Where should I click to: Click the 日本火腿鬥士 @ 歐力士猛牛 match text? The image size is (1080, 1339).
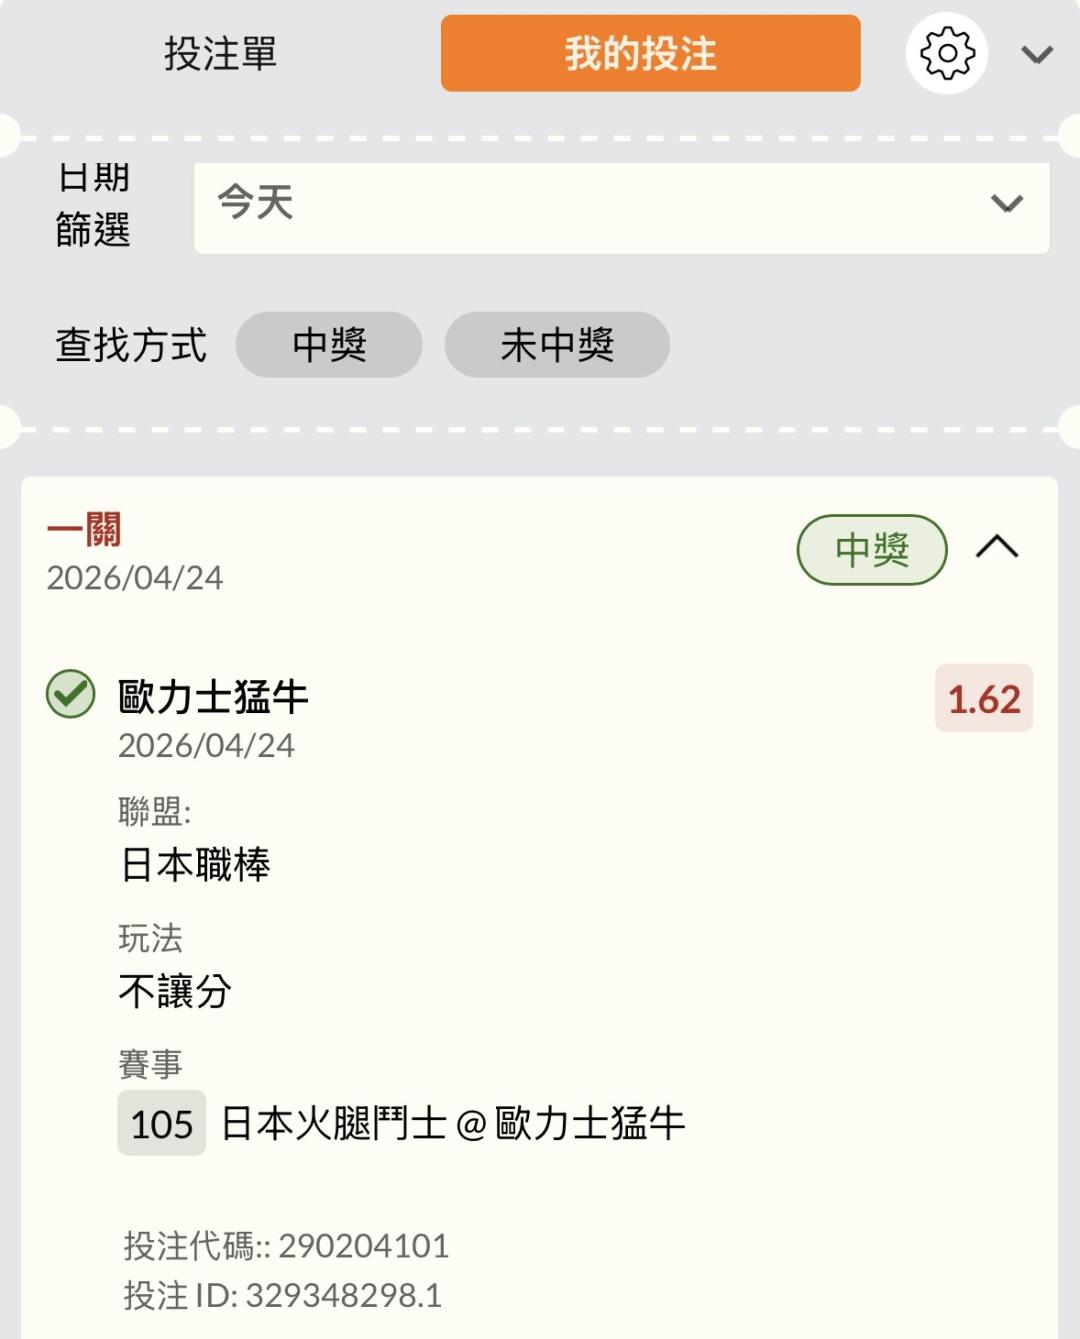click(453, 1124)
